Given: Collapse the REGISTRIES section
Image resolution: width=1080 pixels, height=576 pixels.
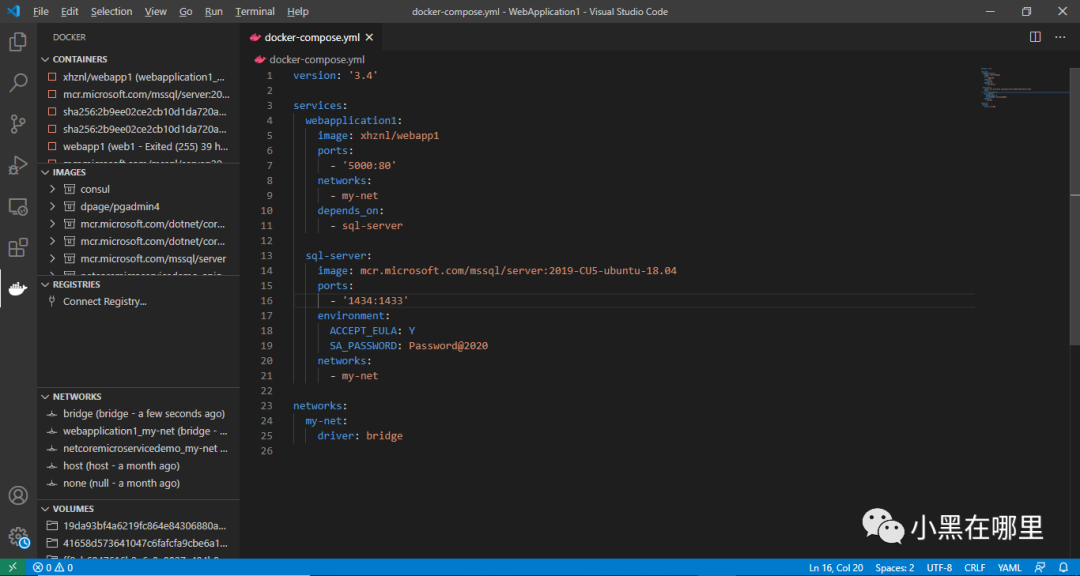Looking at the screenshot, I should tap(45, 284).
